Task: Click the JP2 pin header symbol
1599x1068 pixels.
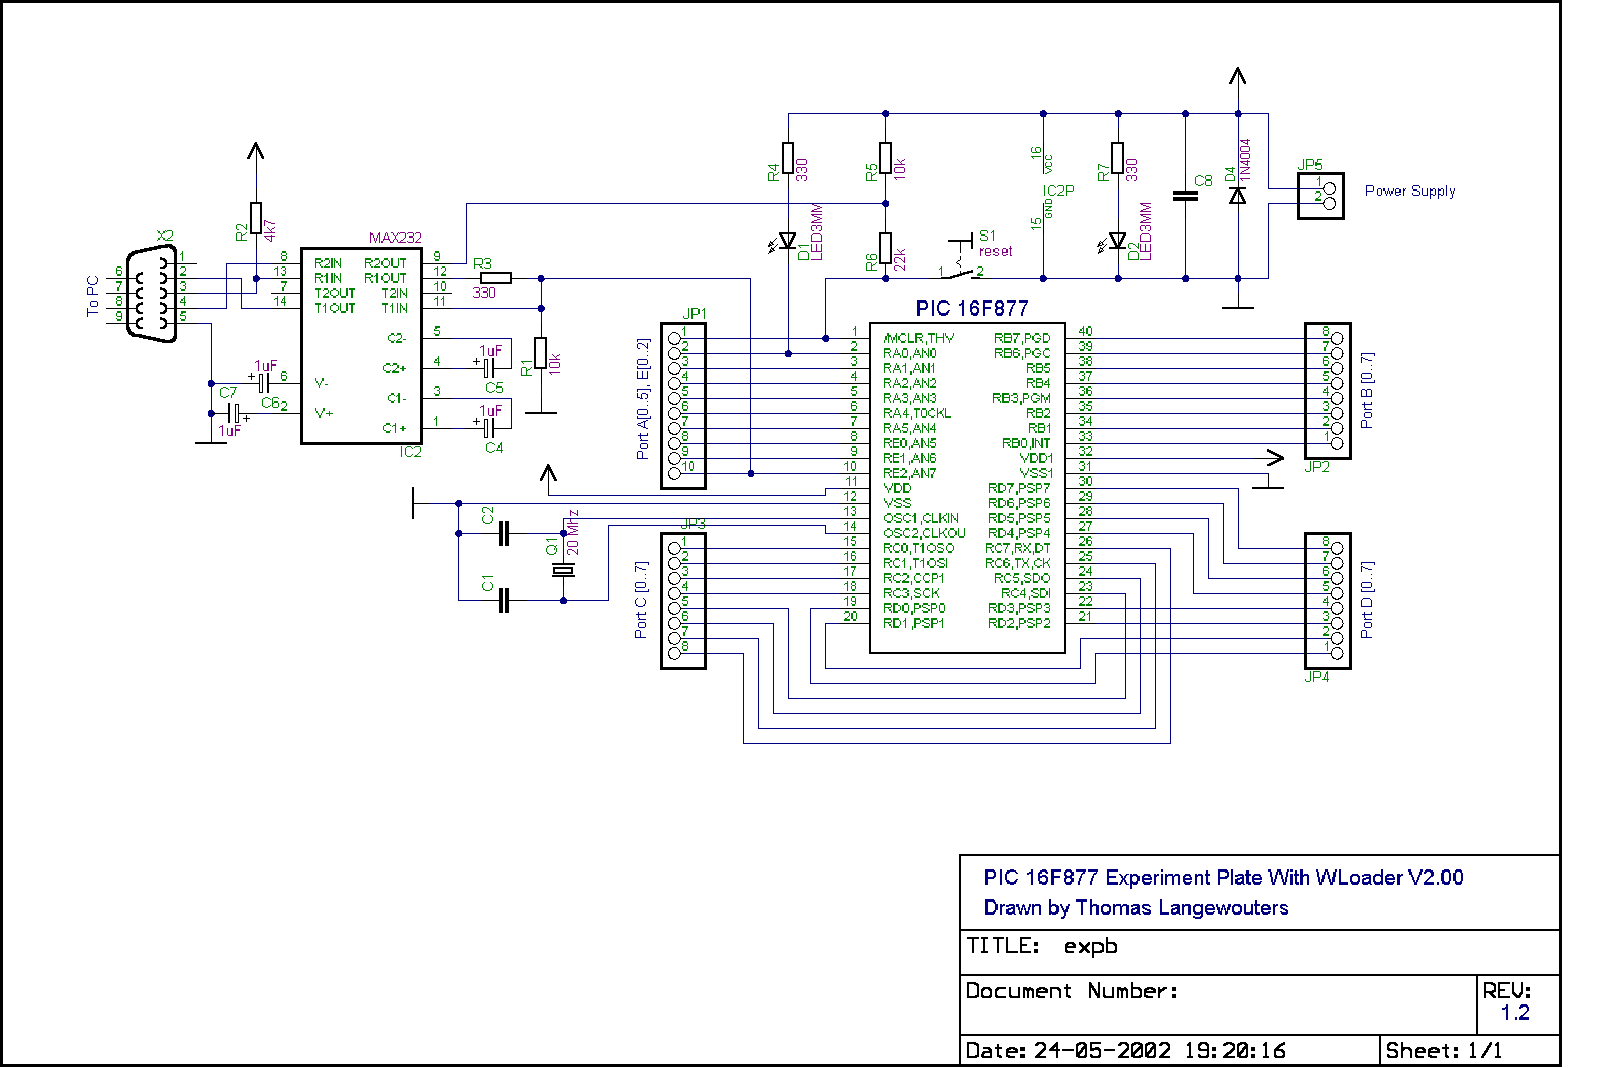Action: click(x=1328, y=390)
